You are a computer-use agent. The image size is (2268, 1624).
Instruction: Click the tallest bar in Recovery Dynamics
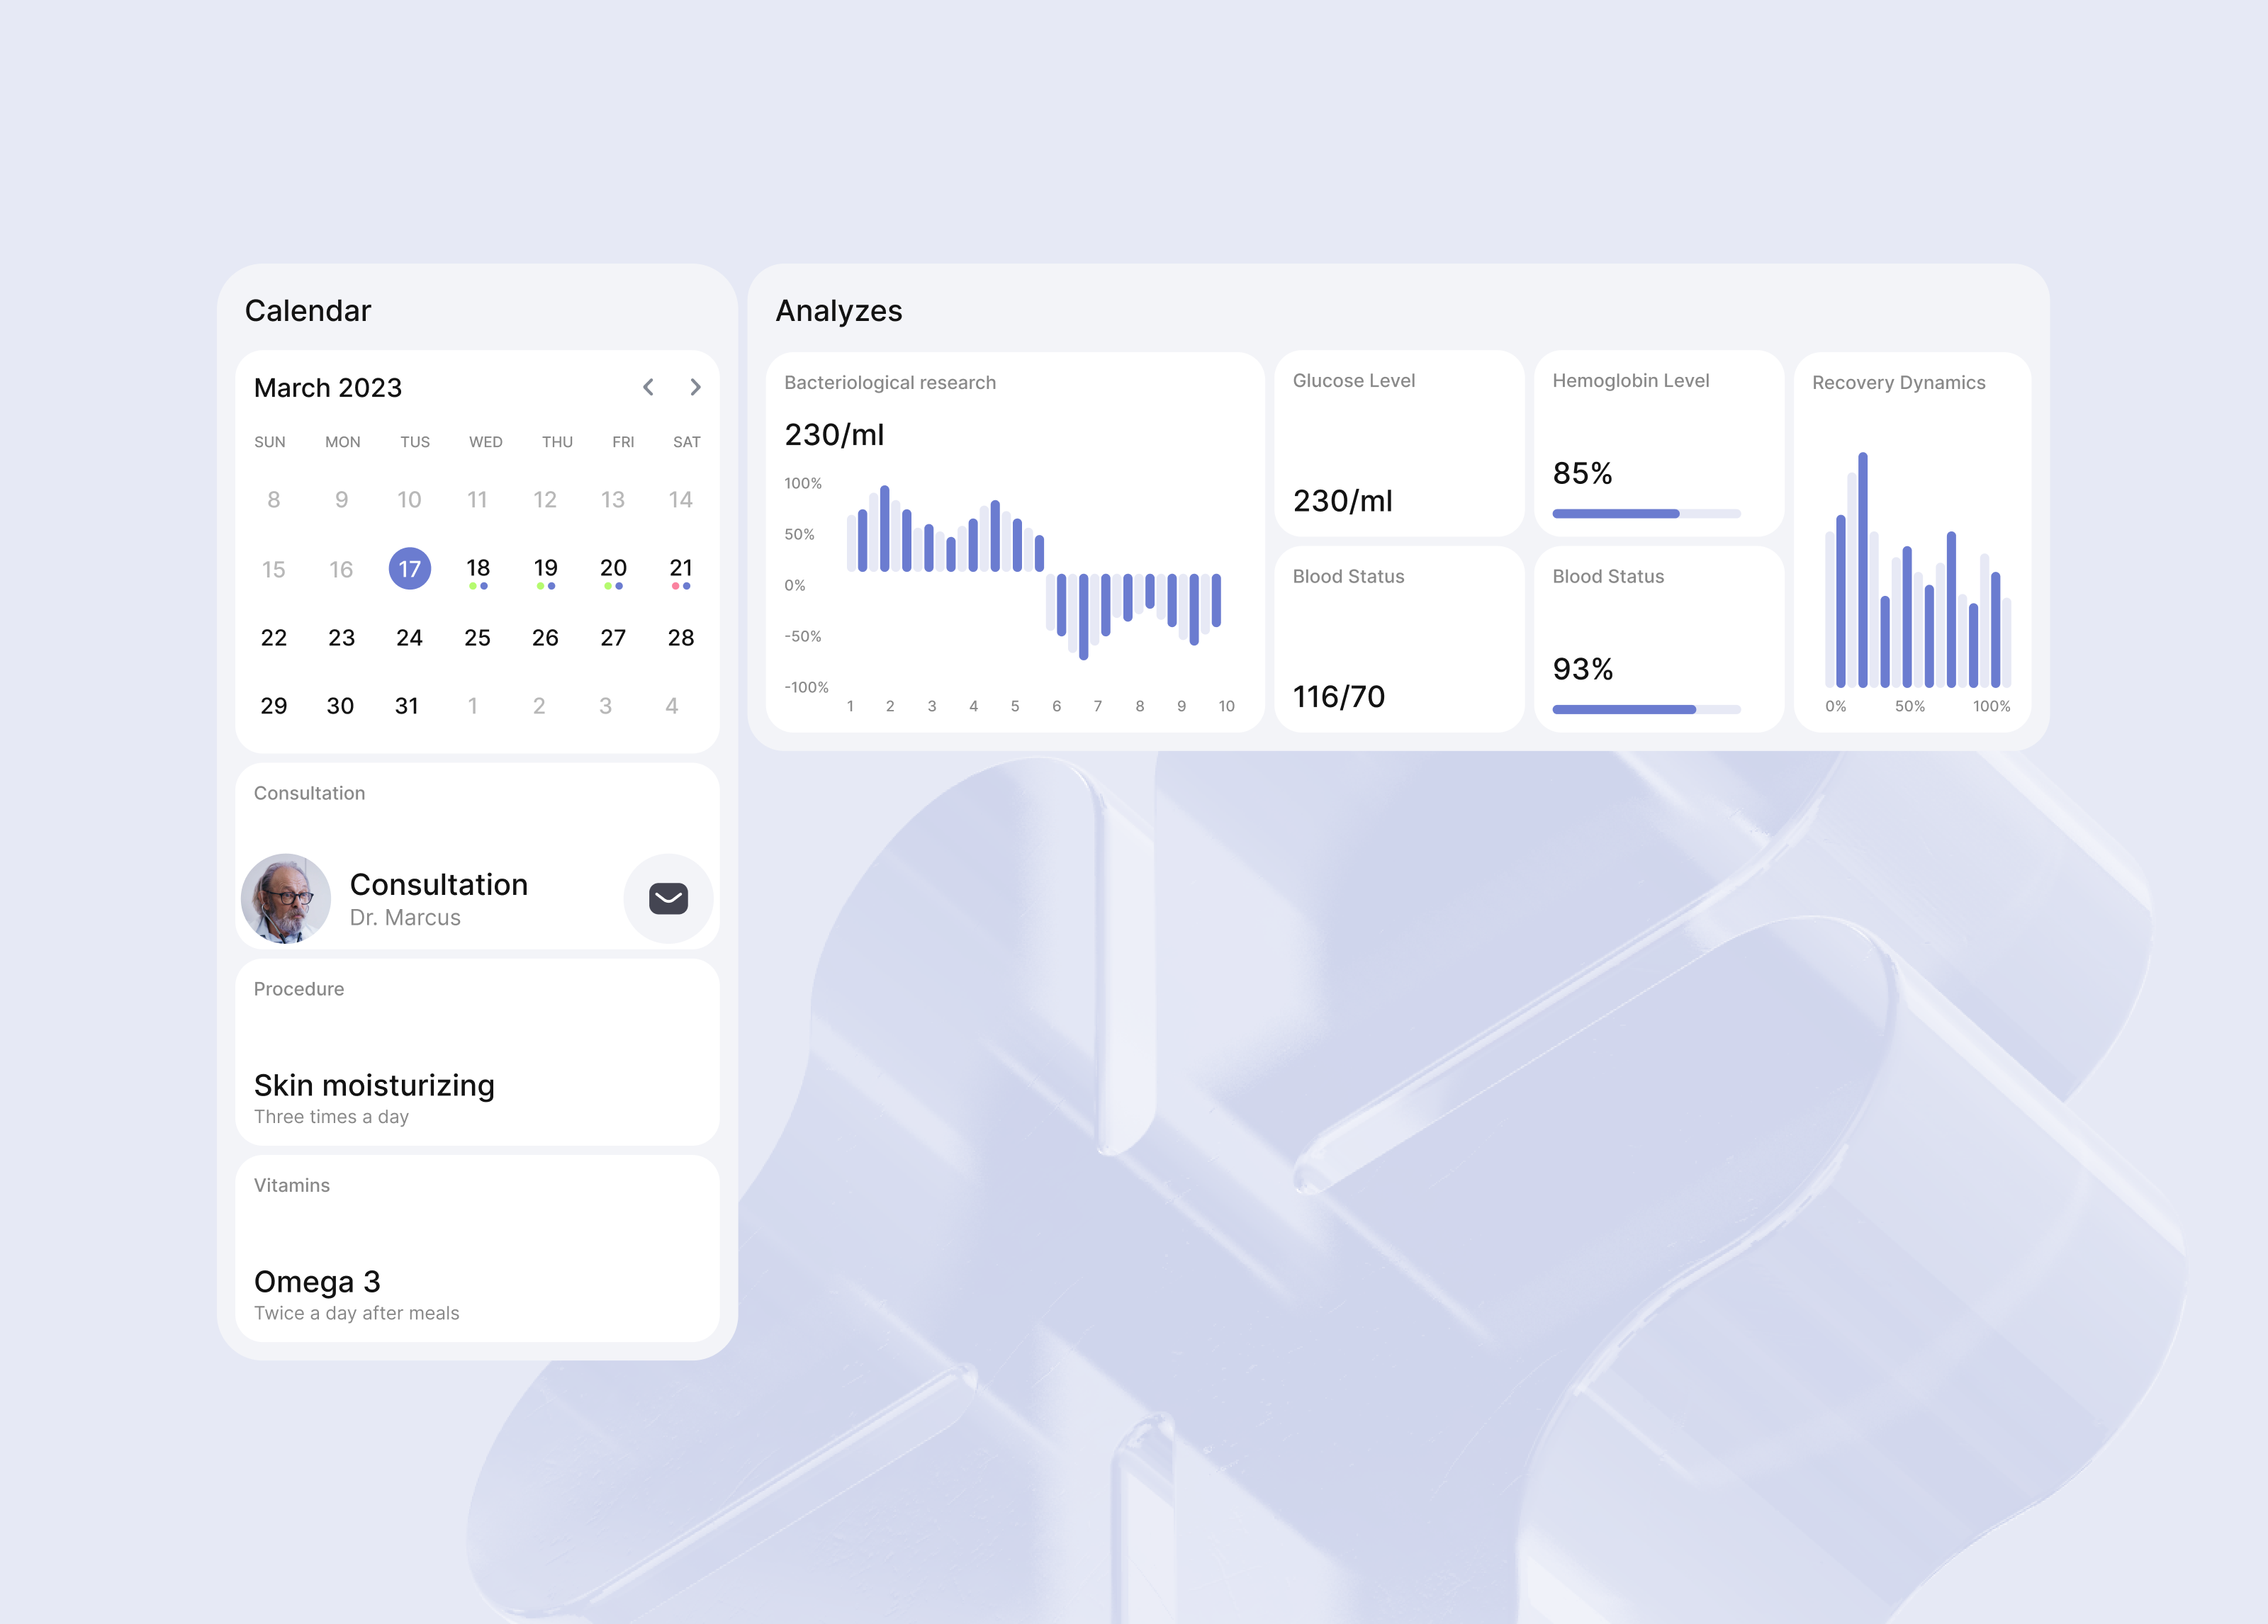[x=1863, y=570]
